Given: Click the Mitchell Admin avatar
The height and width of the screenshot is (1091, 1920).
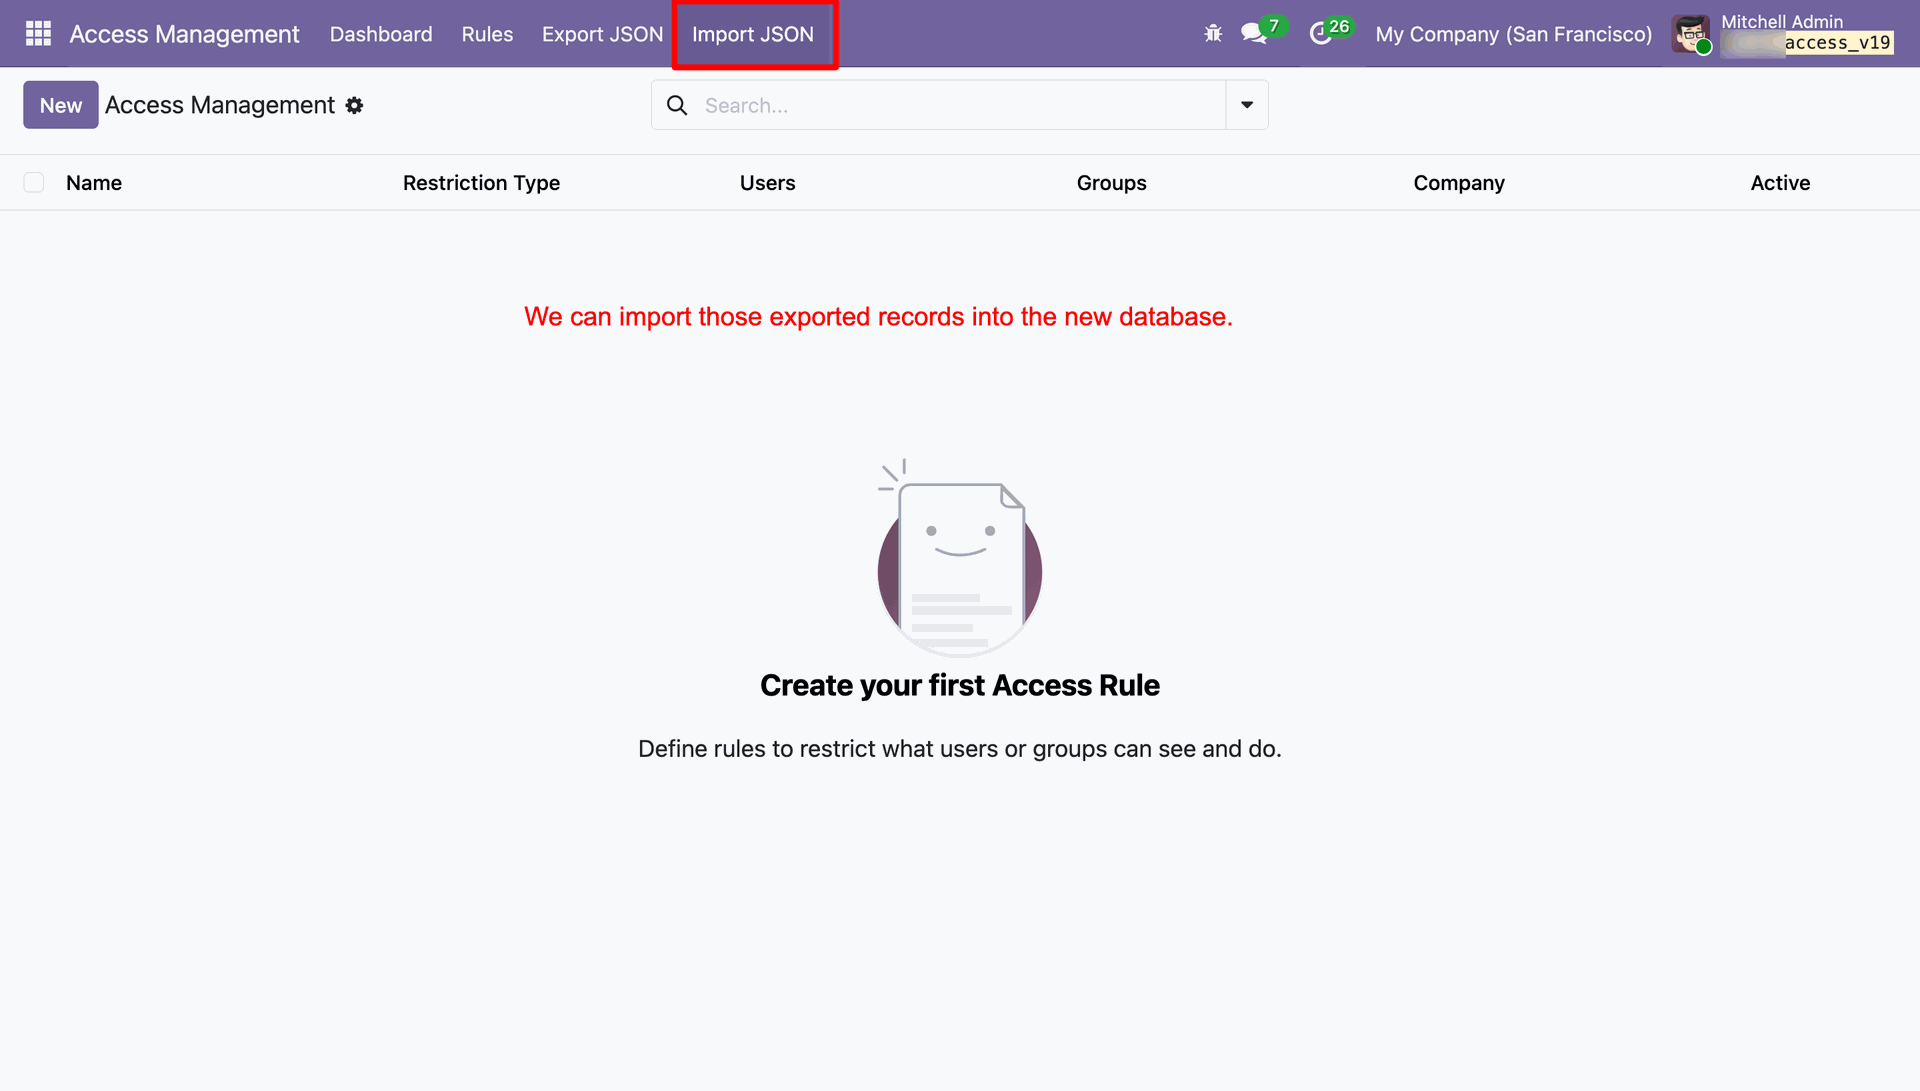Looking at the screenshot, I should (x=1691, y=34).
